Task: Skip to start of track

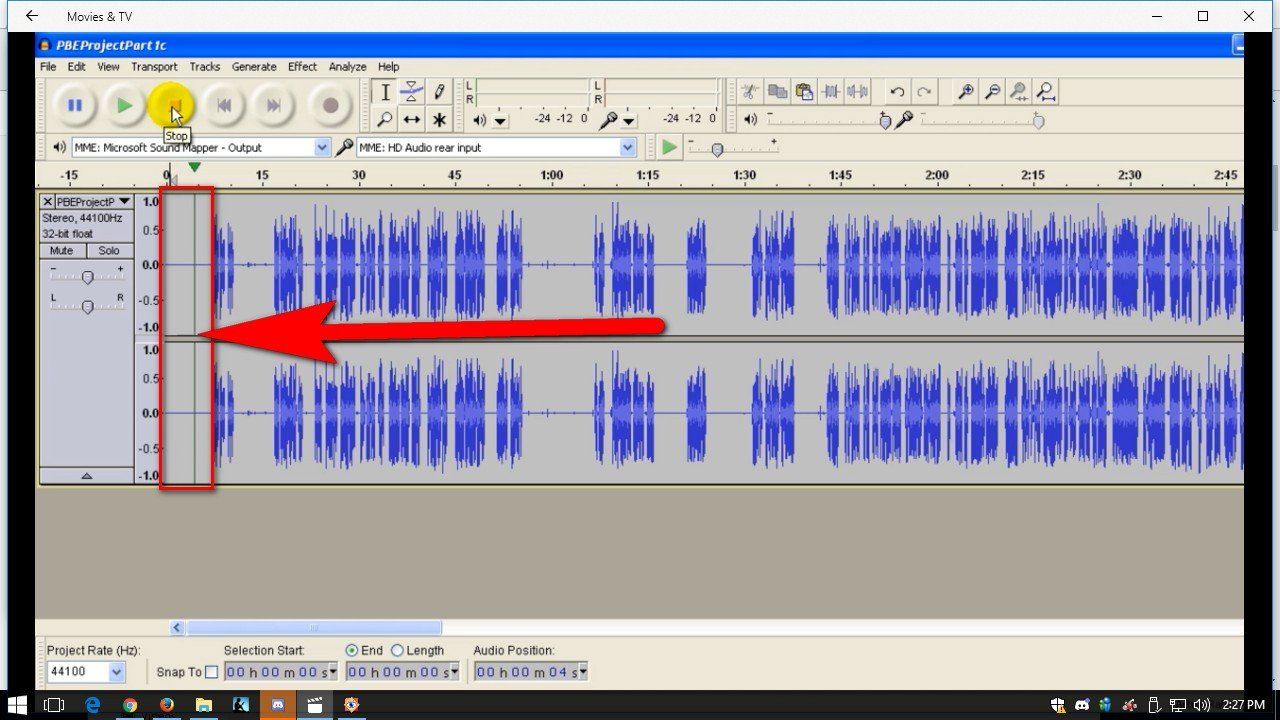Action: [x=225, y=105]
